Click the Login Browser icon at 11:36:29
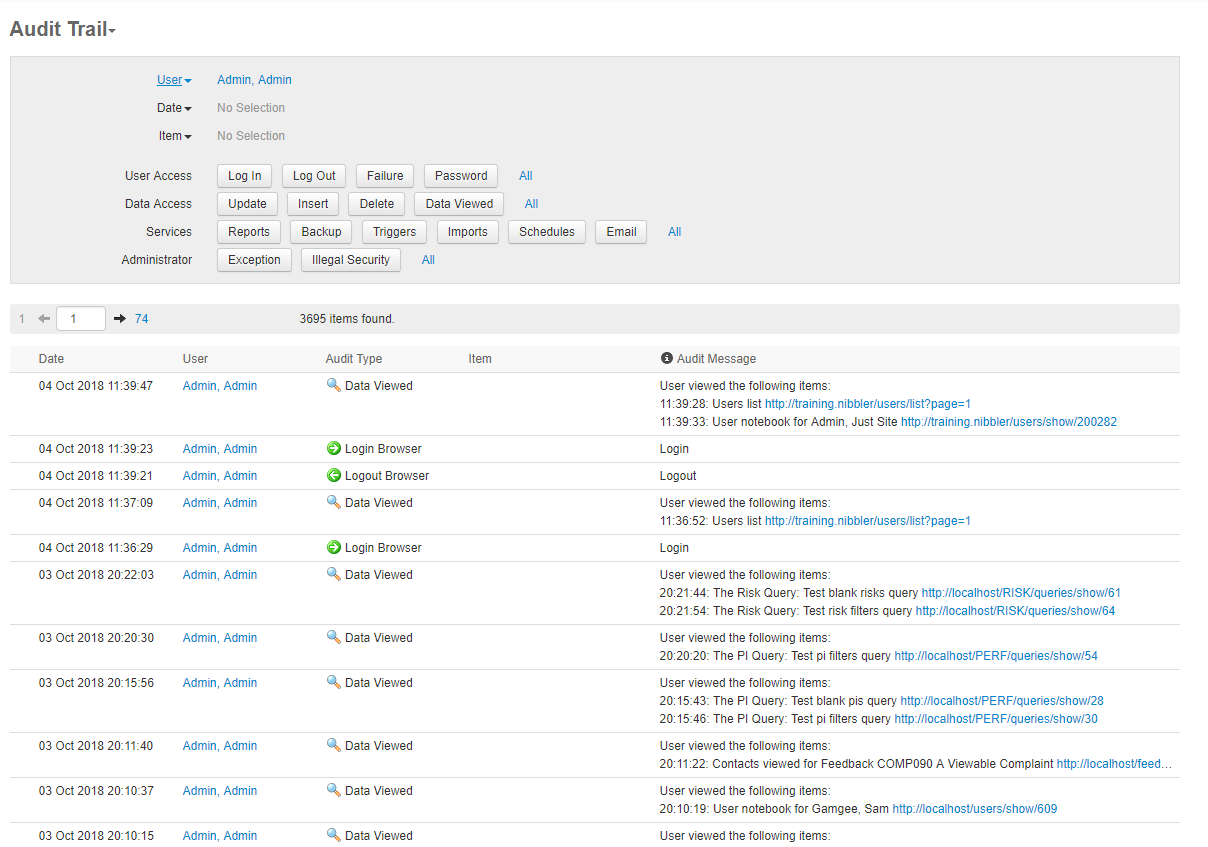The width and height of the screenshot is (1208, 847). point(334,548)
